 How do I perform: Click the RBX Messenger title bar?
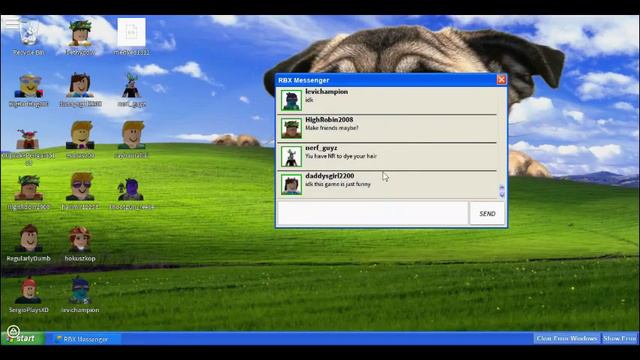point(391,80)
